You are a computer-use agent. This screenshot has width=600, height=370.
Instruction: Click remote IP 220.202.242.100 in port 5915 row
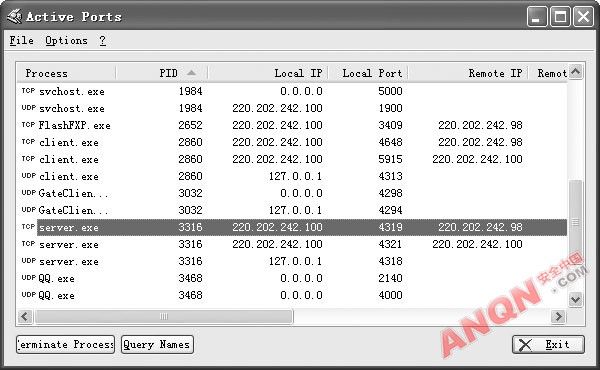click(477, 159)
